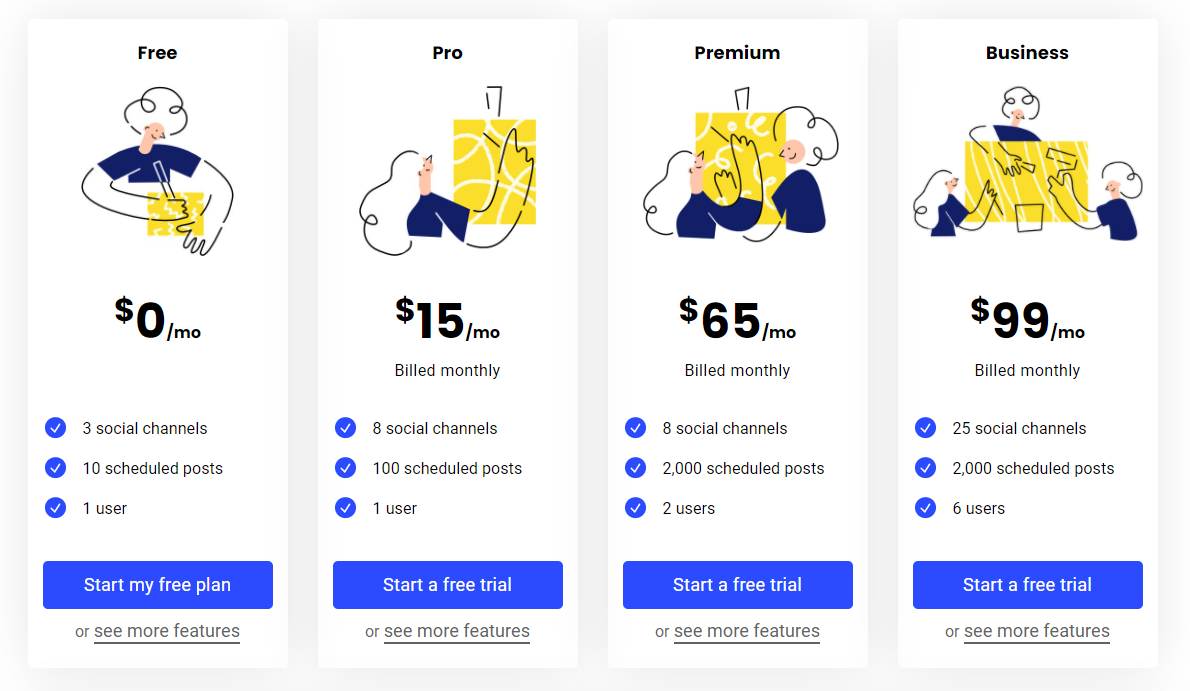This screenshot has width=1190, height=691.
Task: Click the Business plan illustration
Action: [1028, 163]
